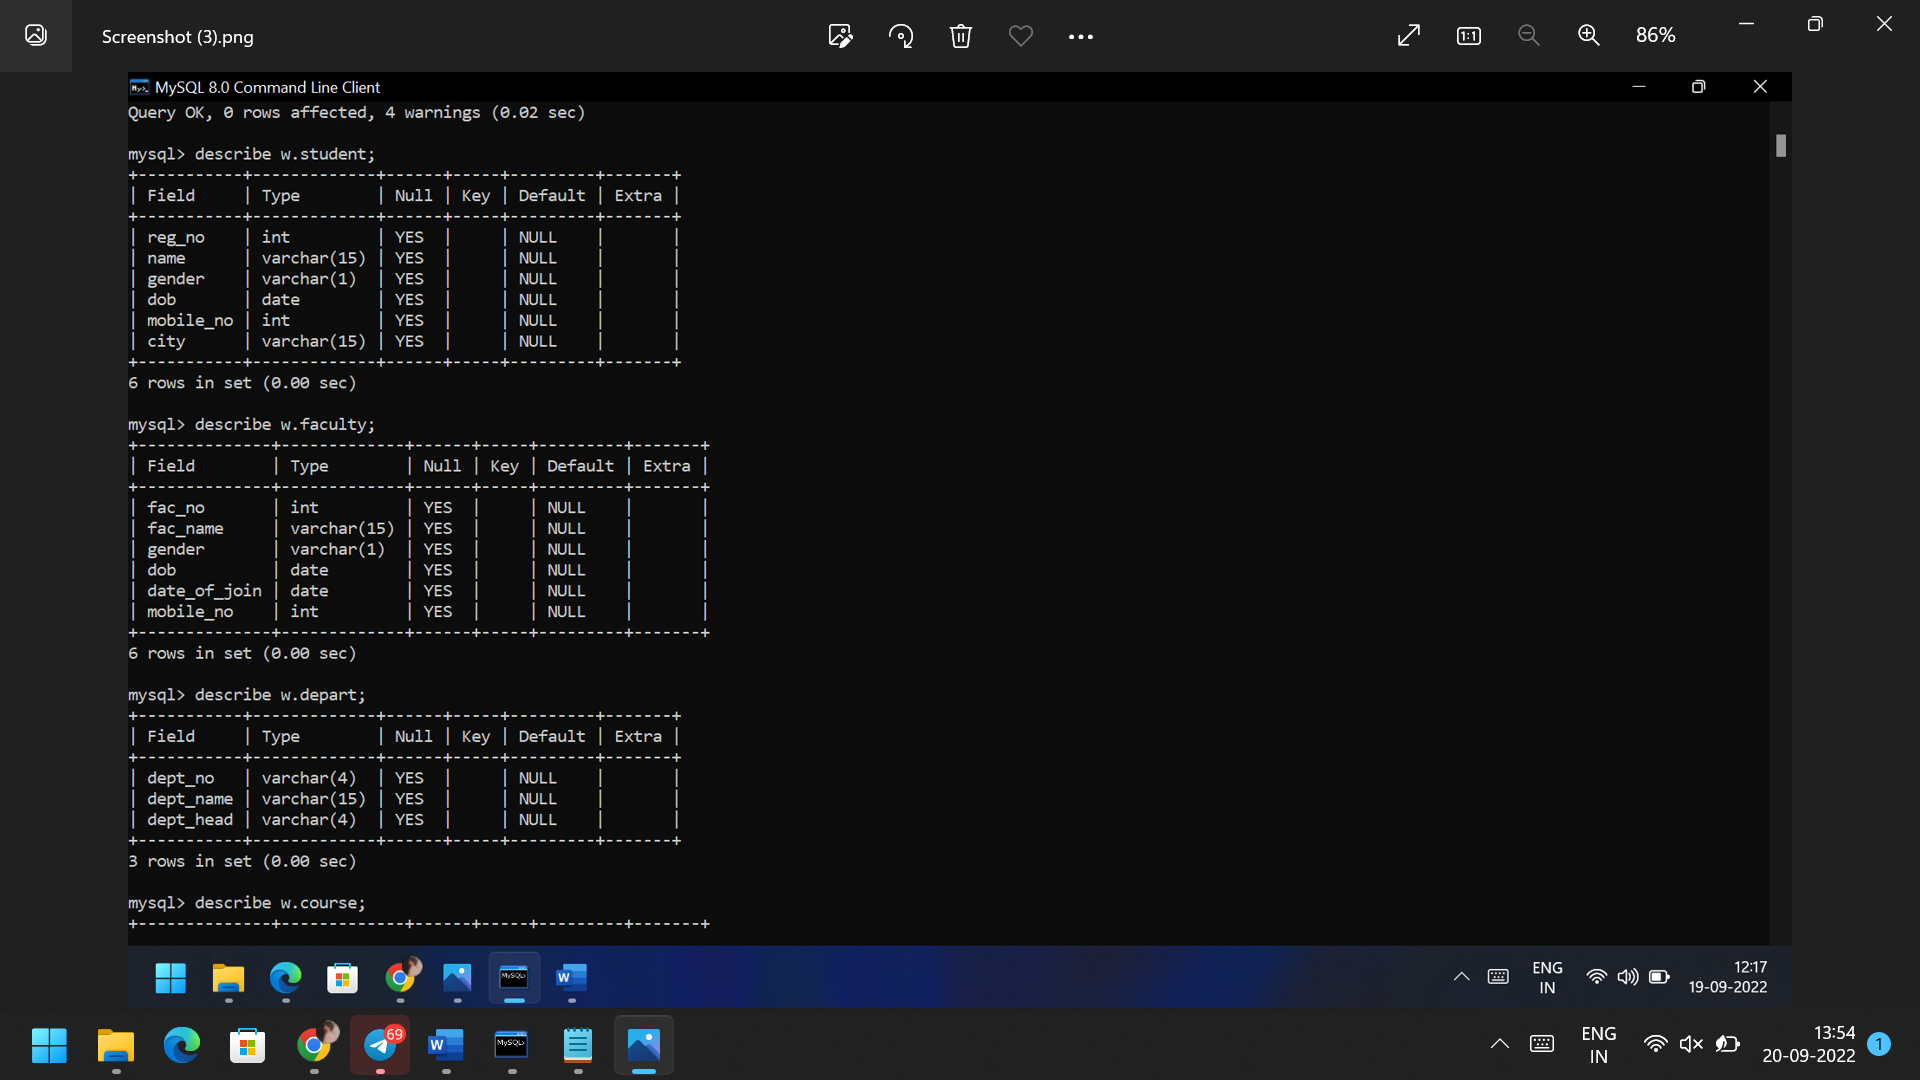The image size is (1920, 1080).
Task: Delete the screenshot via the trash icon
Action: coord(960,36)
